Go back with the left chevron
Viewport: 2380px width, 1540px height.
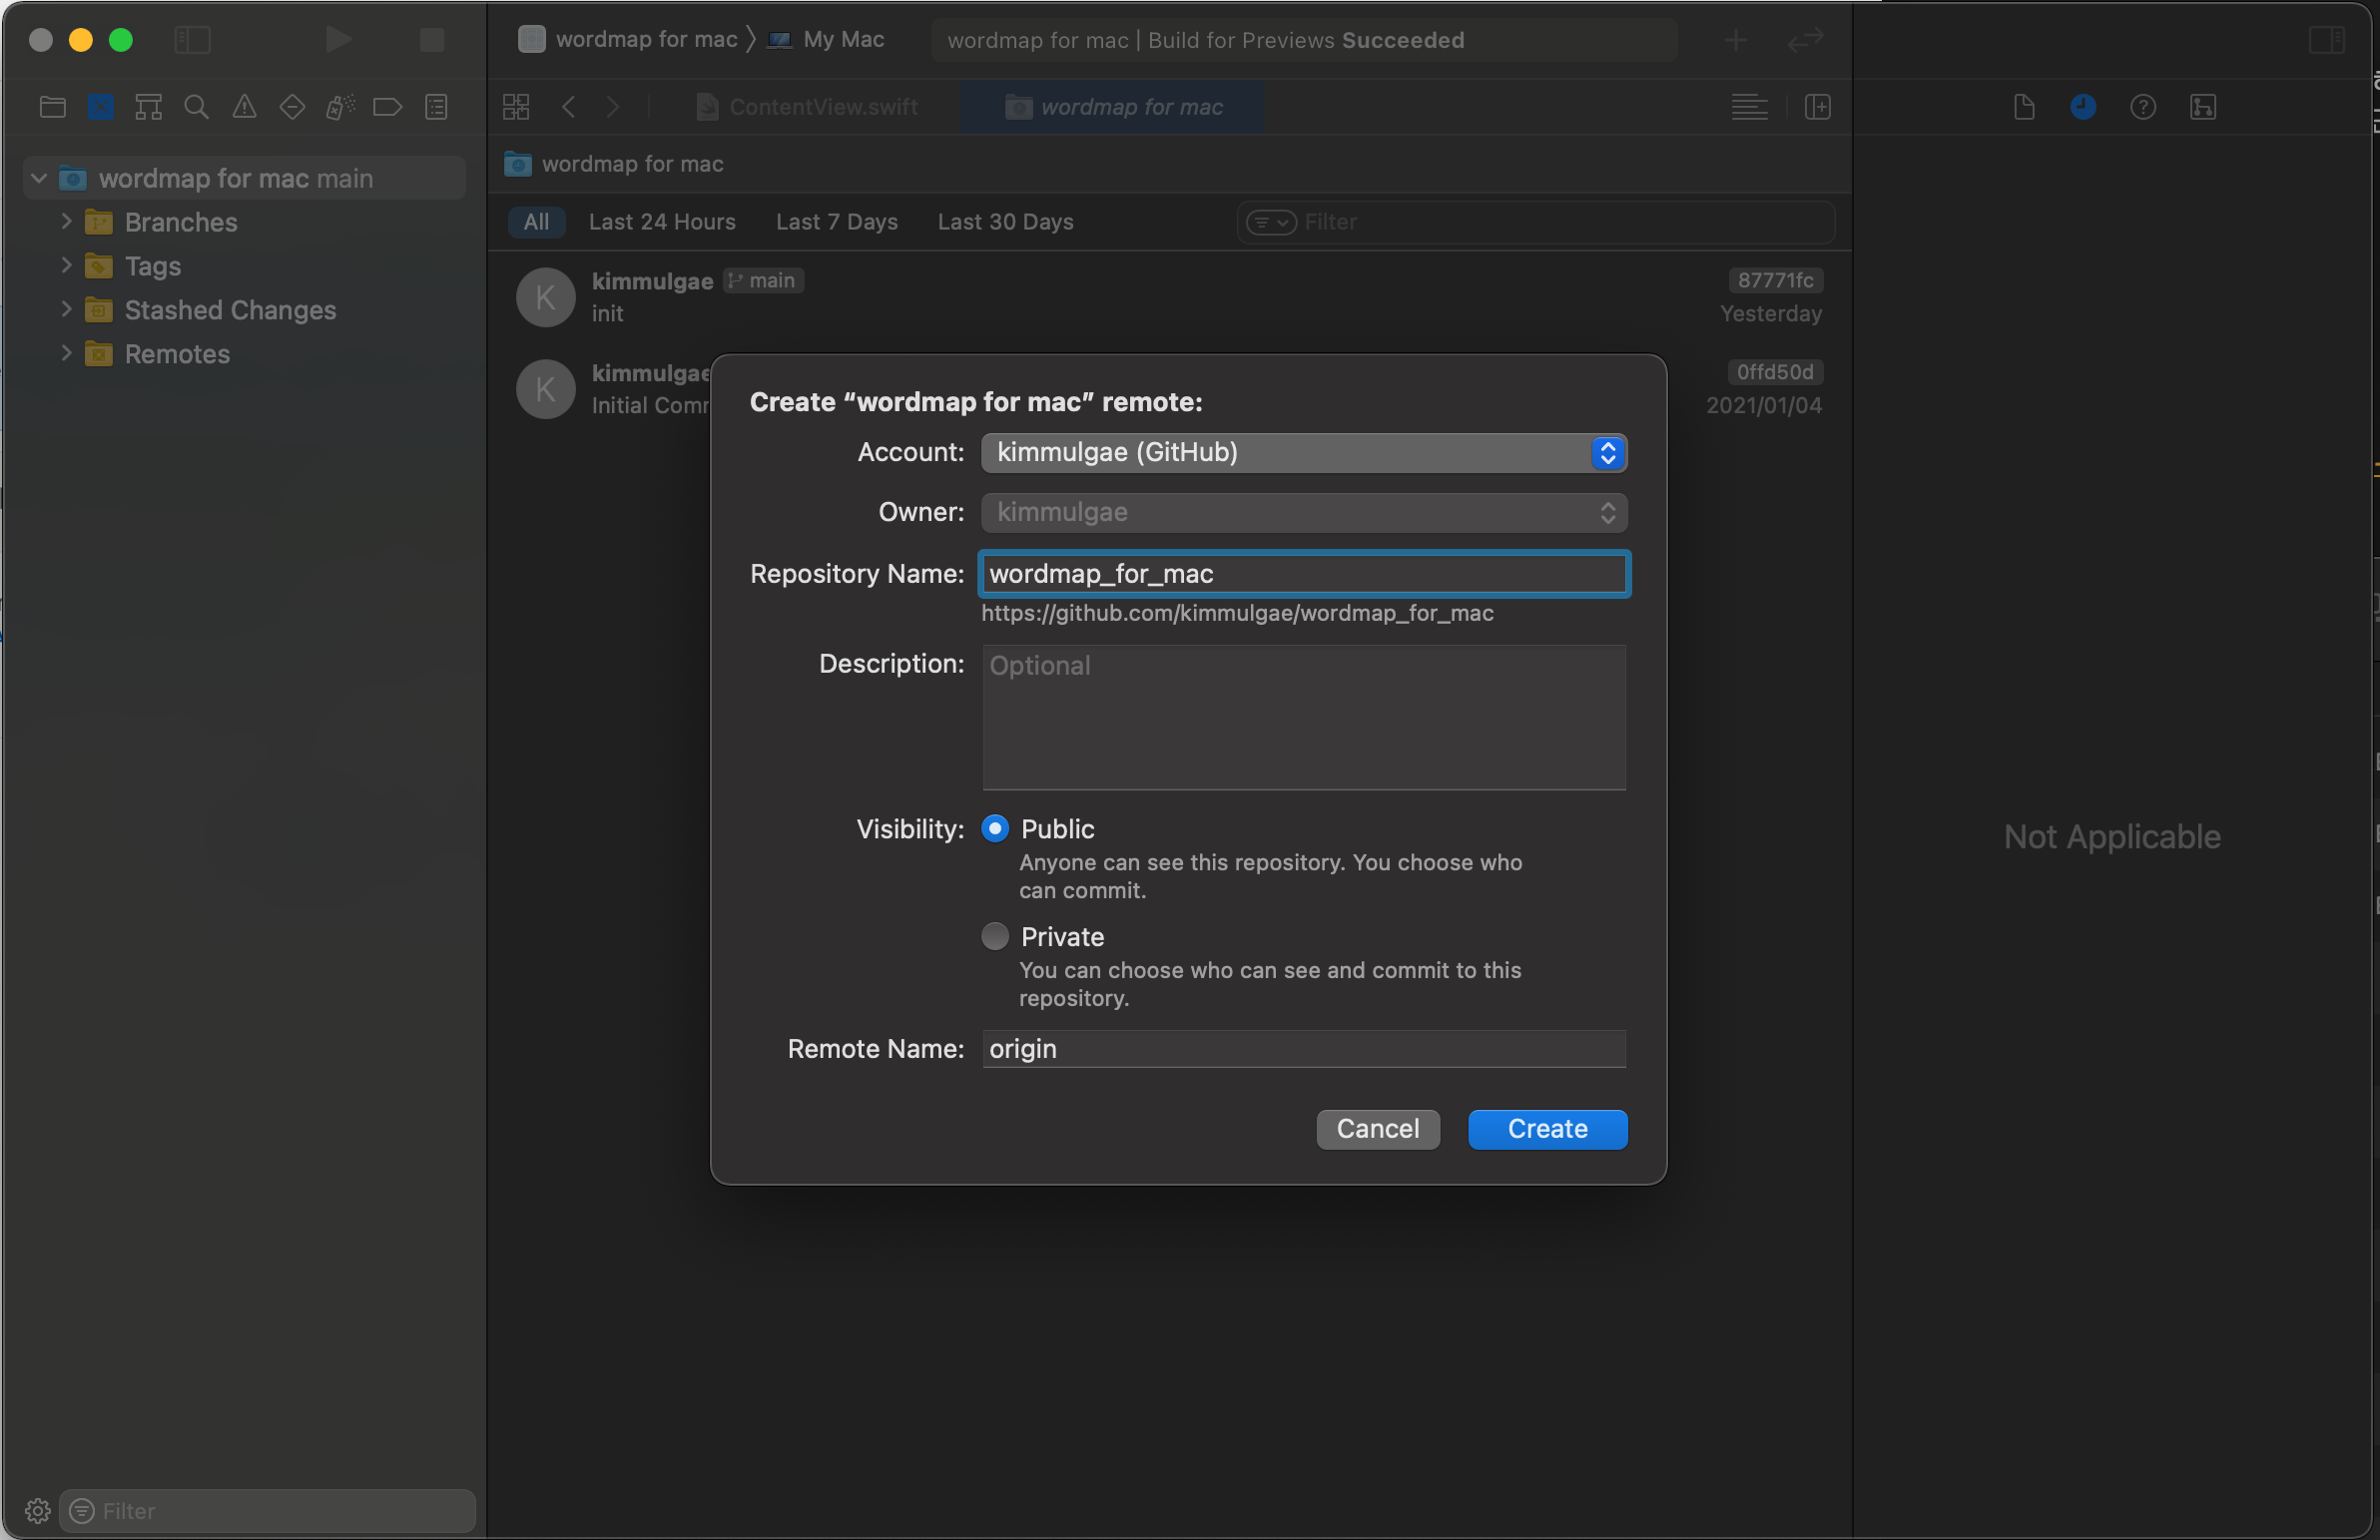[568, 107]
